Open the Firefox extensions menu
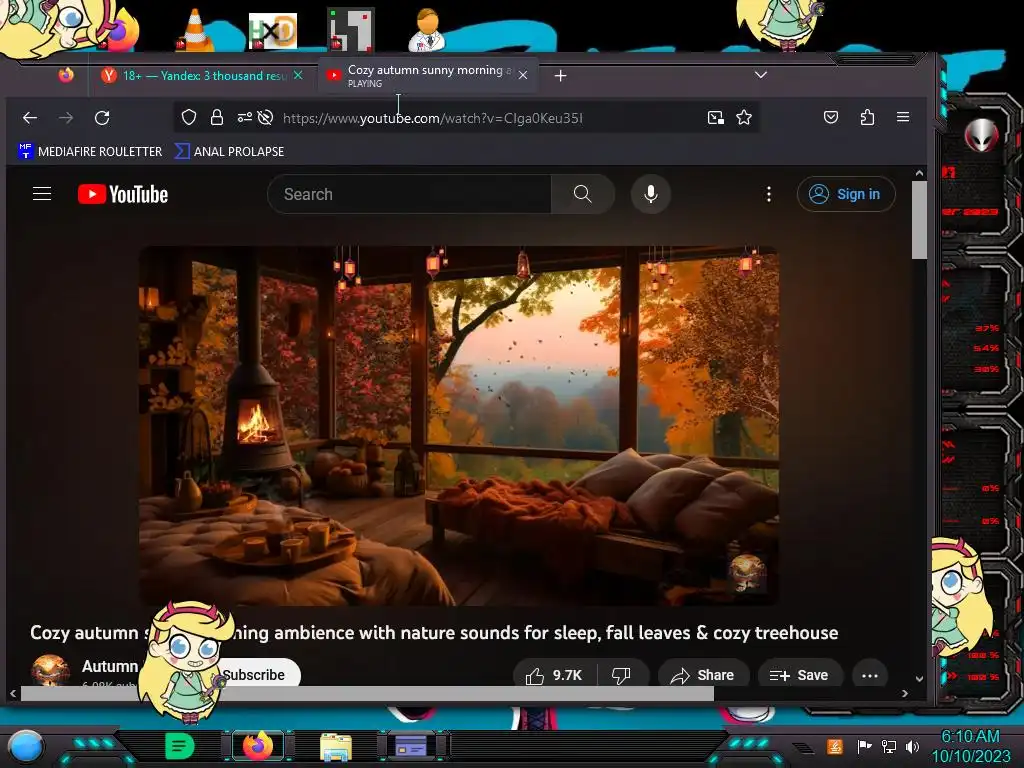 [x=867, y=118]
